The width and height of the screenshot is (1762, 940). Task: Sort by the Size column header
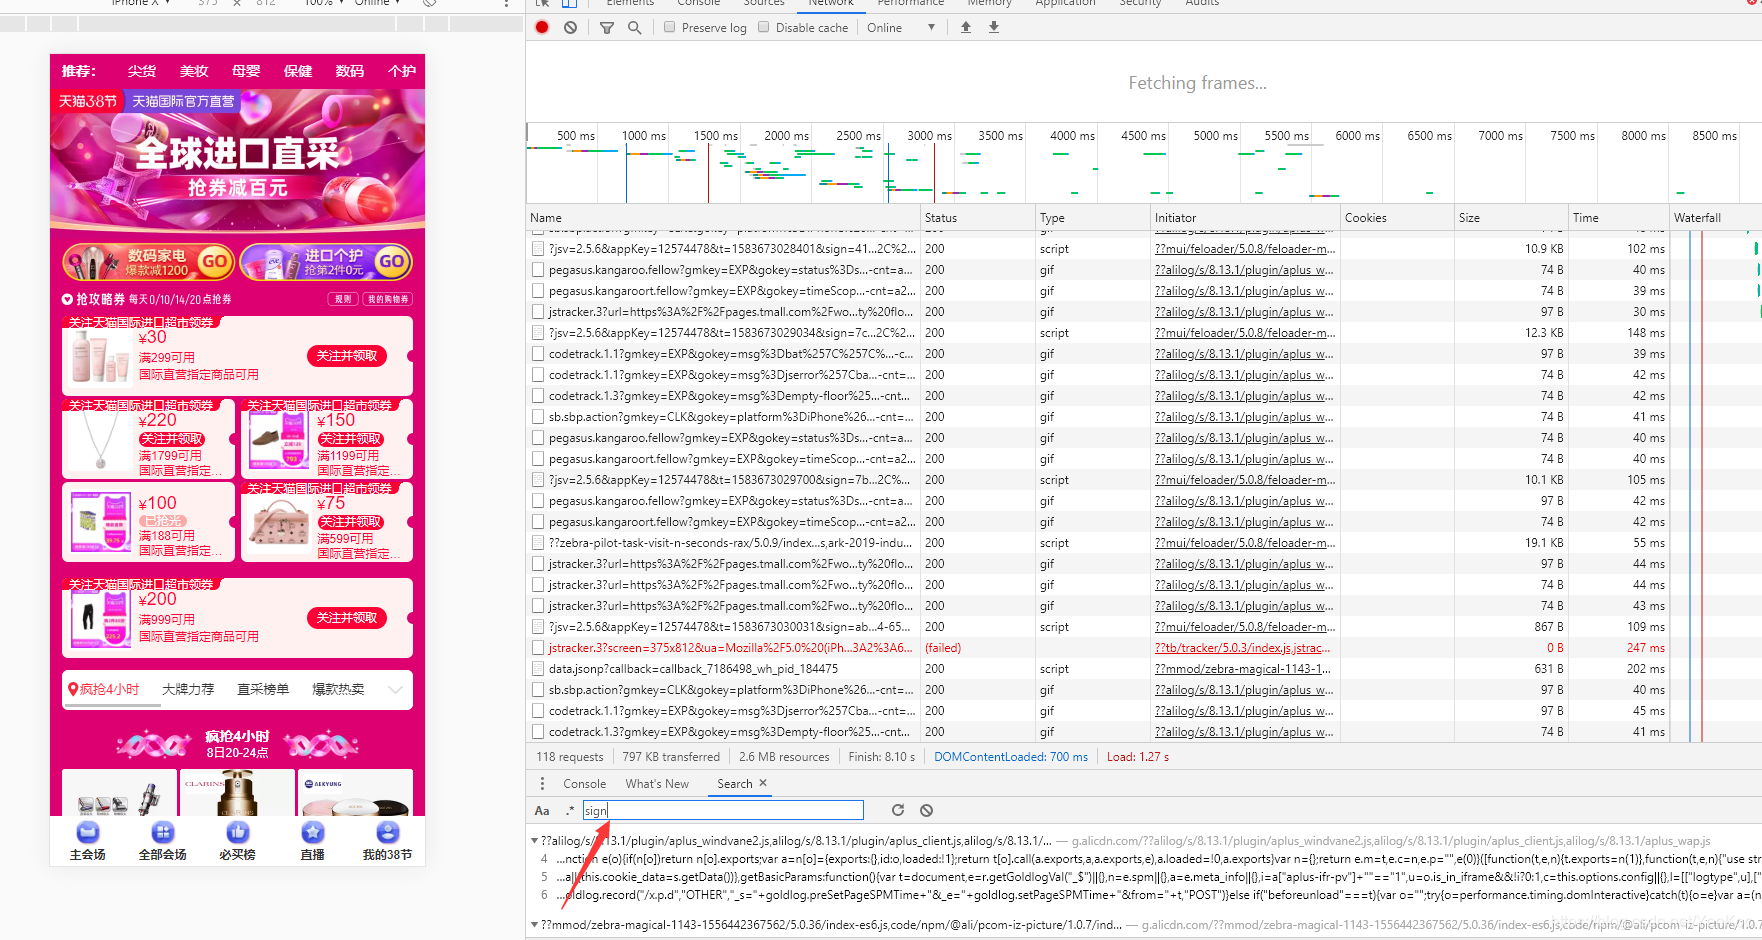tap(1511, 218)
